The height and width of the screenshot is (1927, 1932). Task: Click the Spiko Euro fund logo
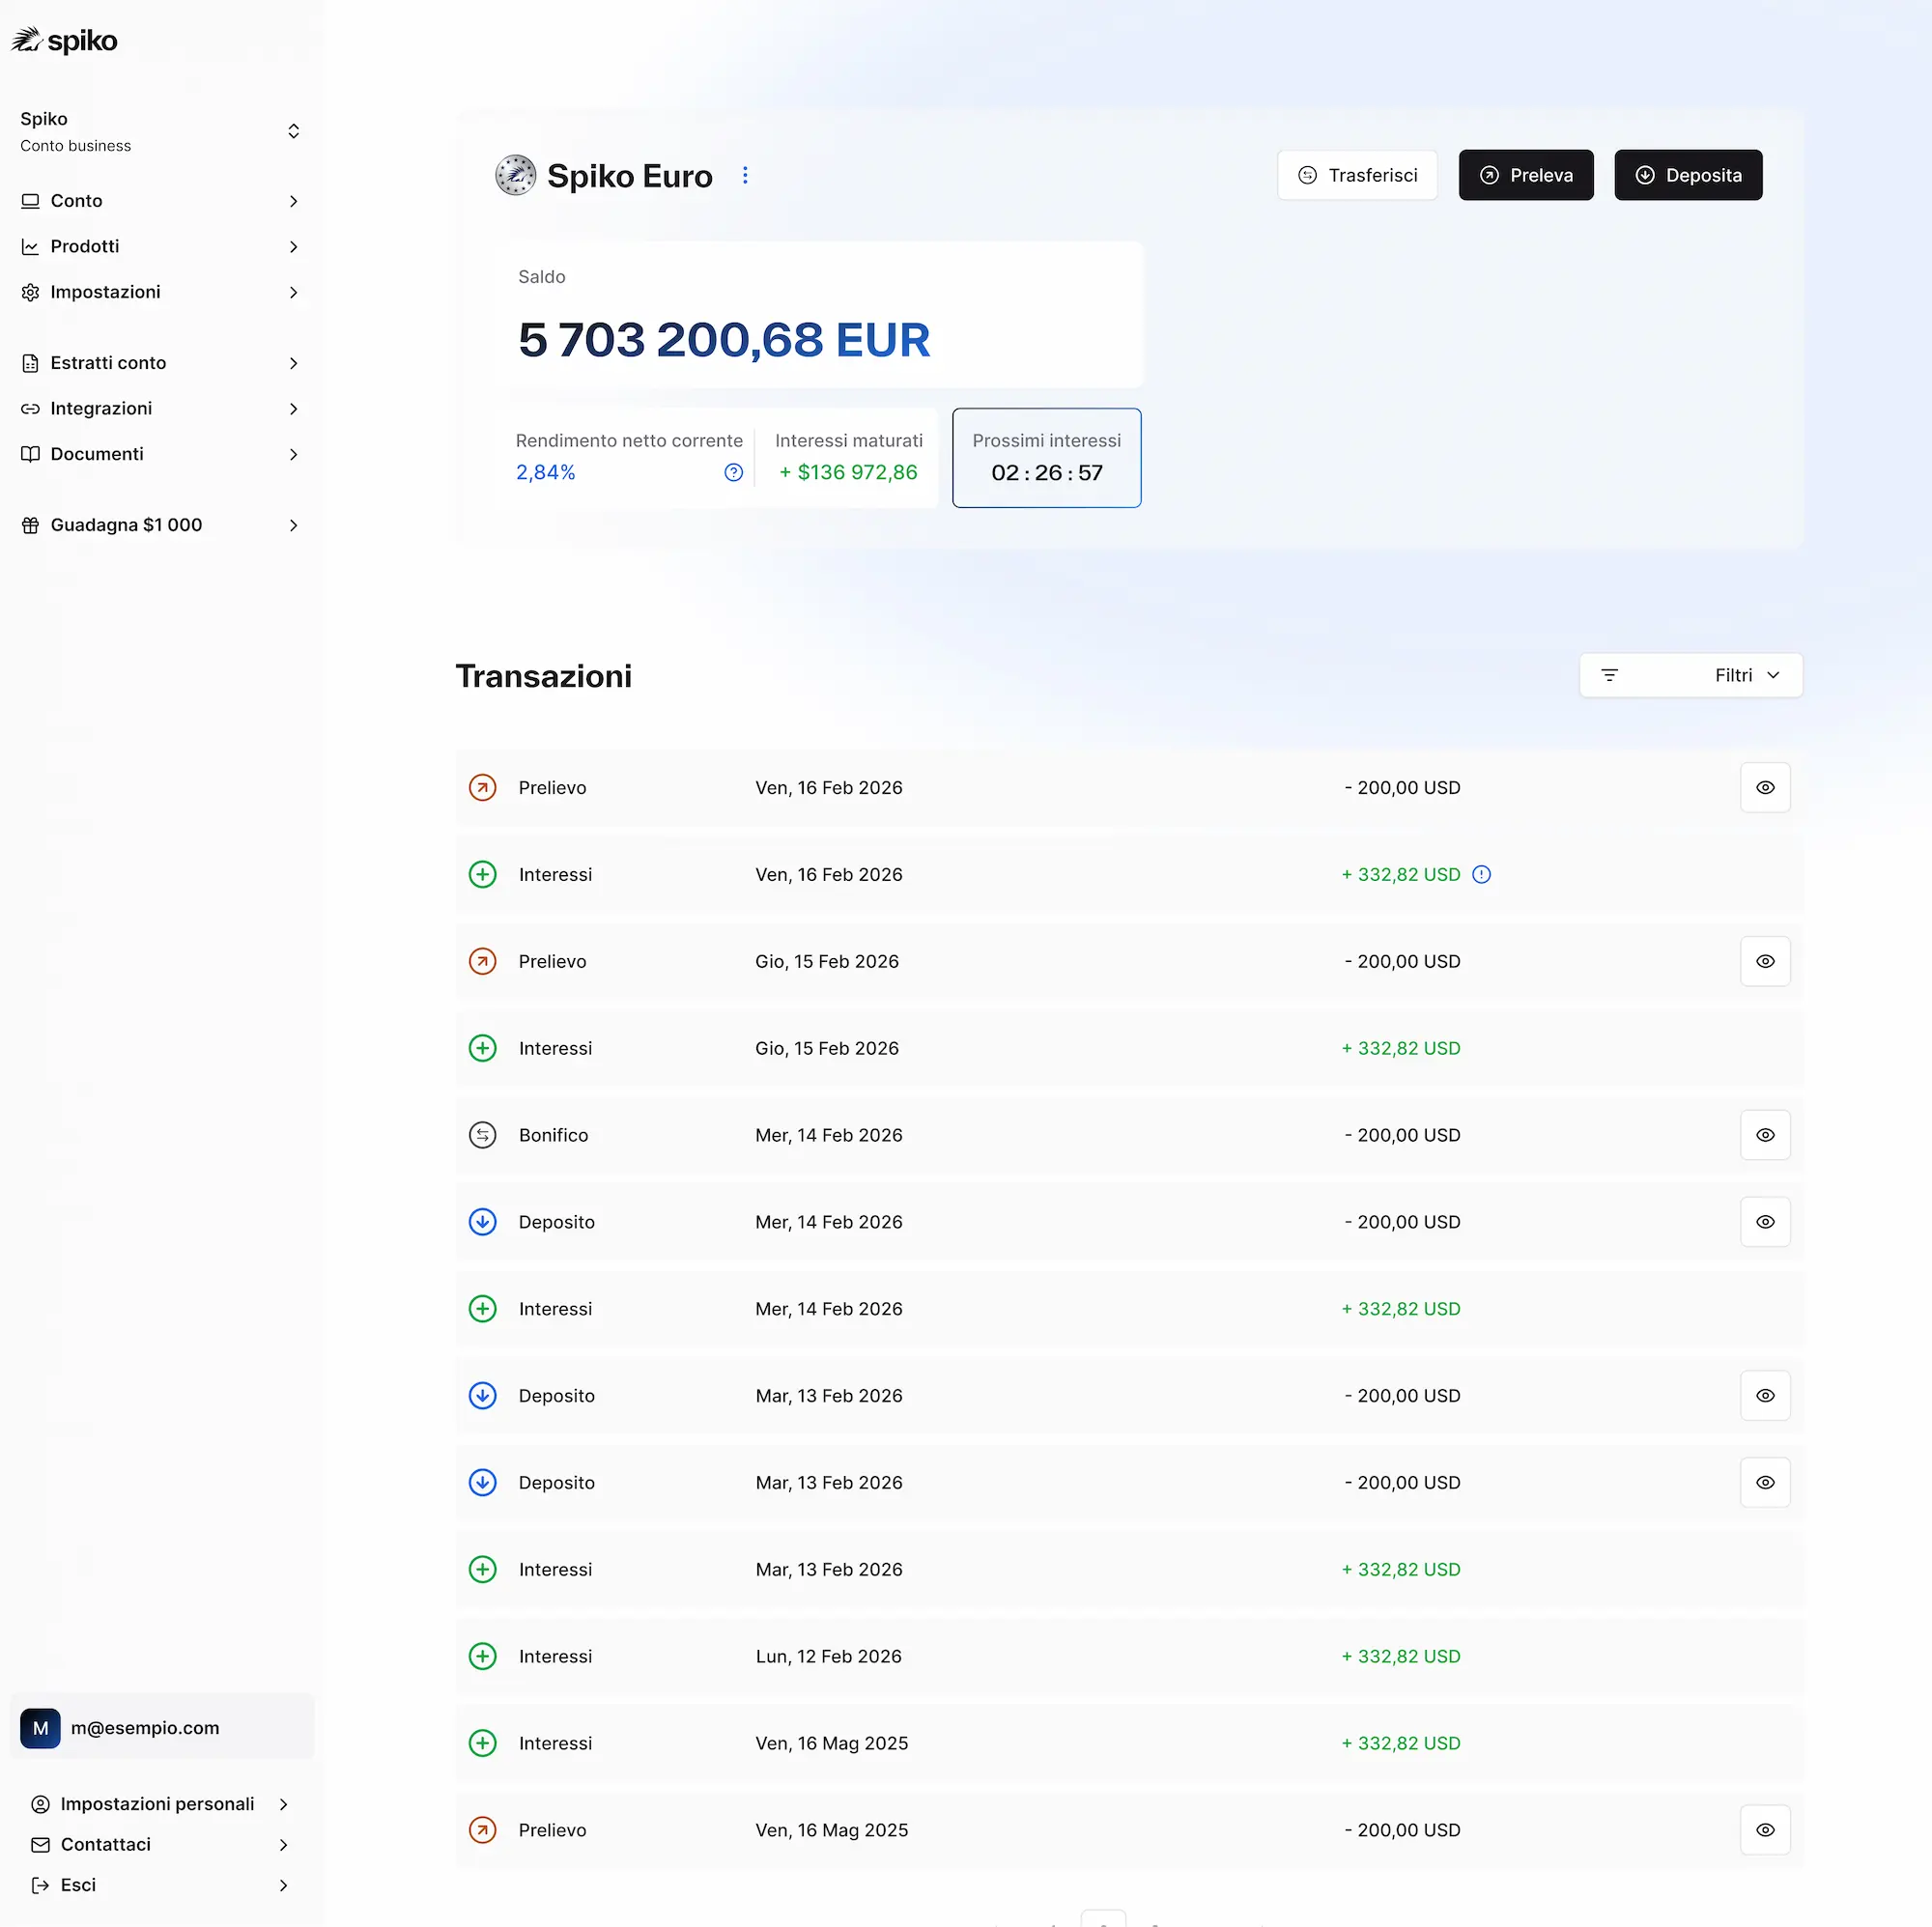(x=516, y=175)
